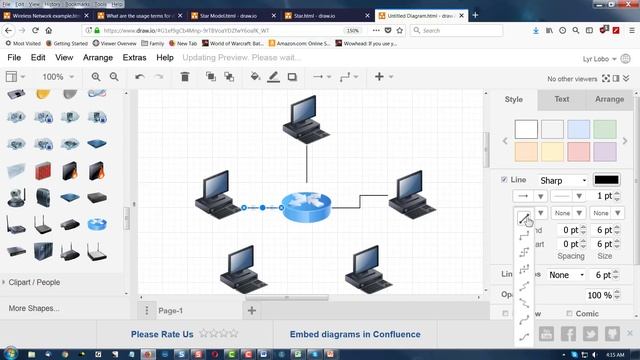The height and width of the screenshot is (360, 640).
Task: Bring selection to front icon
Action: (211, 77)
